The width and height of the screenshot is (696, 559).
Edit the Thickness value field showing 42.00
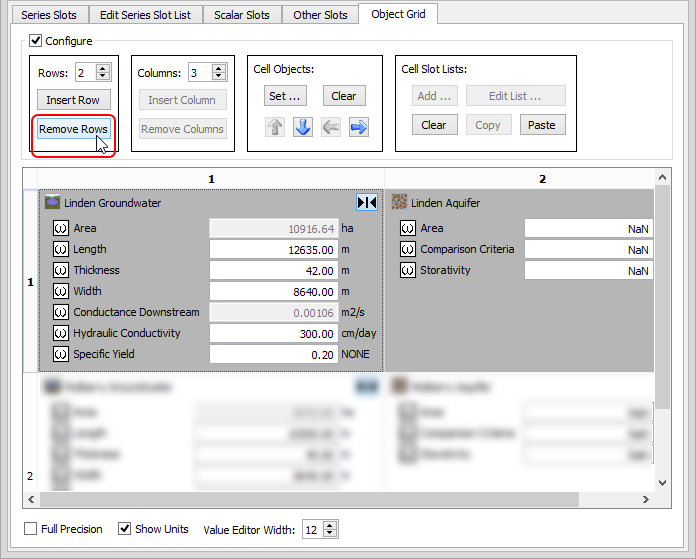point(273,270)
